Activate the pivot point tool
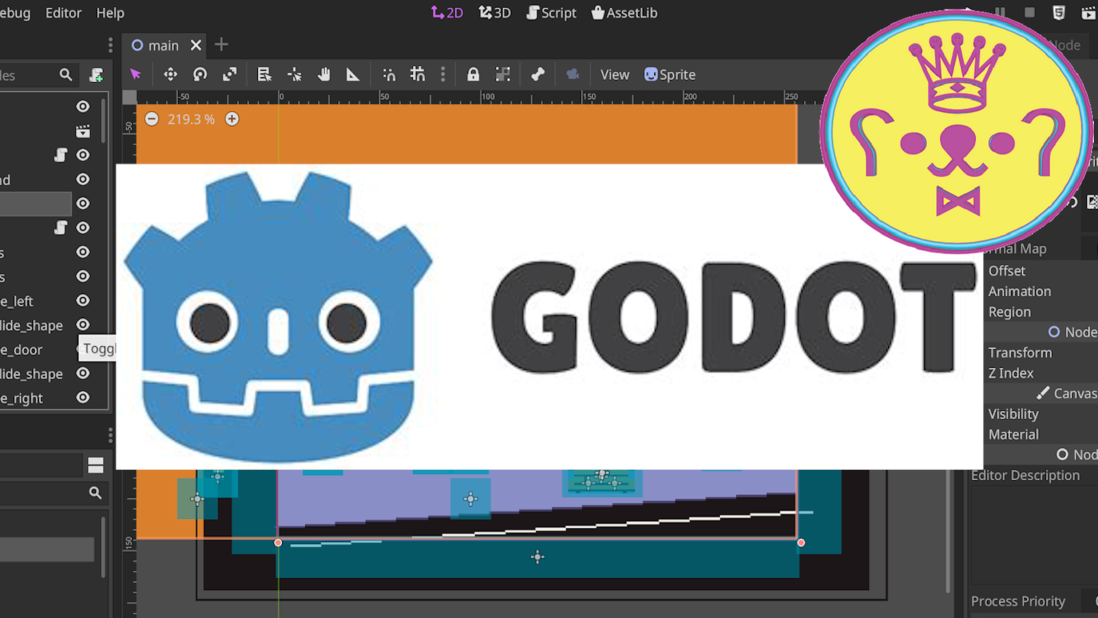This screenshot has width=1098, height=618. pos(294,74)
